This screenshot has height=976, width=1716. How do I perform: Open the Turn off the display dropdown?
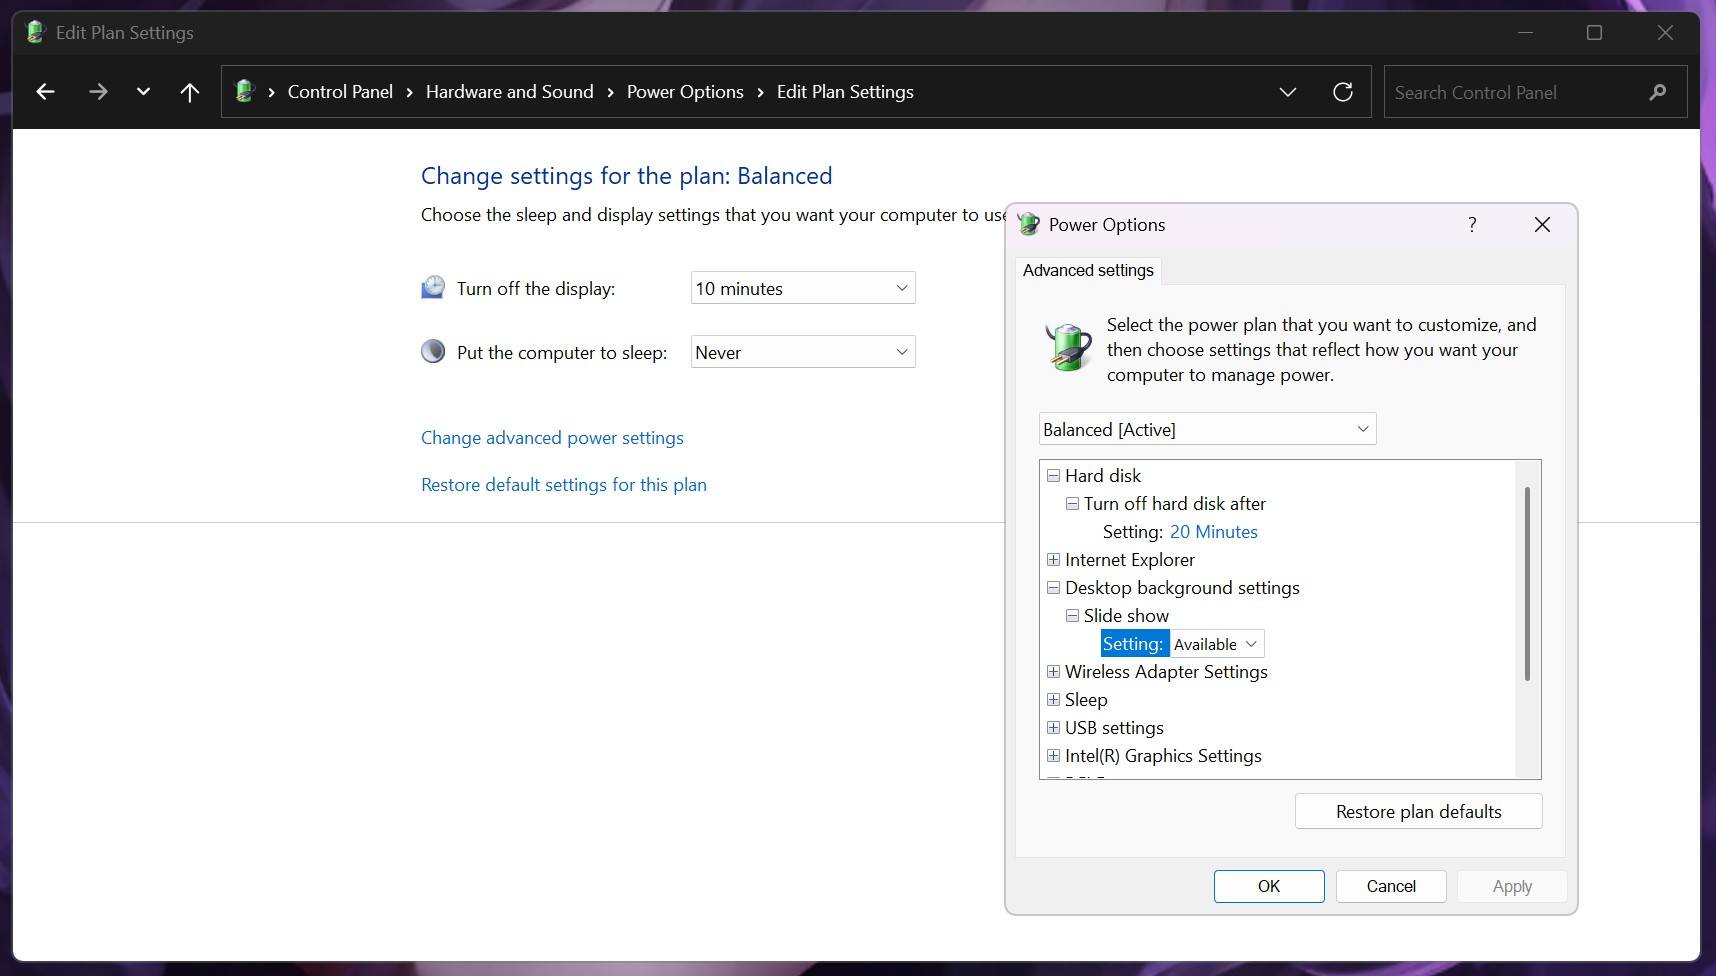point(803,288)
